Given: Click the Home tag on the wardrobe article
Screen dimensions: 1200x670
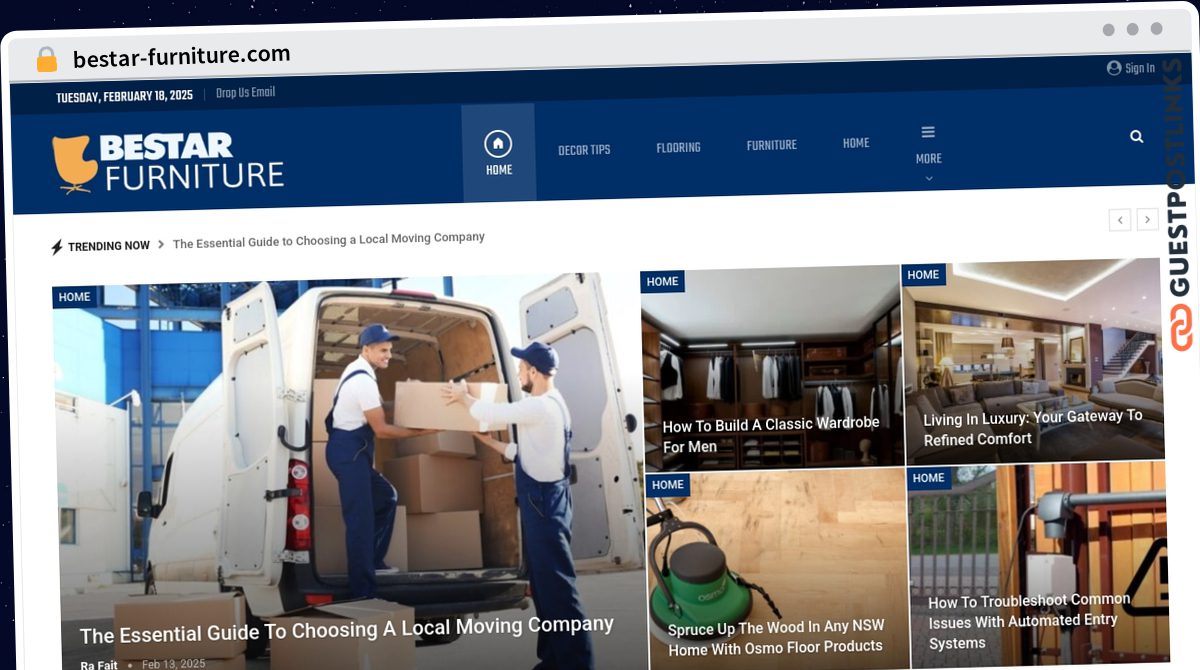Looking at the screenshot, I should click(662, 282).
